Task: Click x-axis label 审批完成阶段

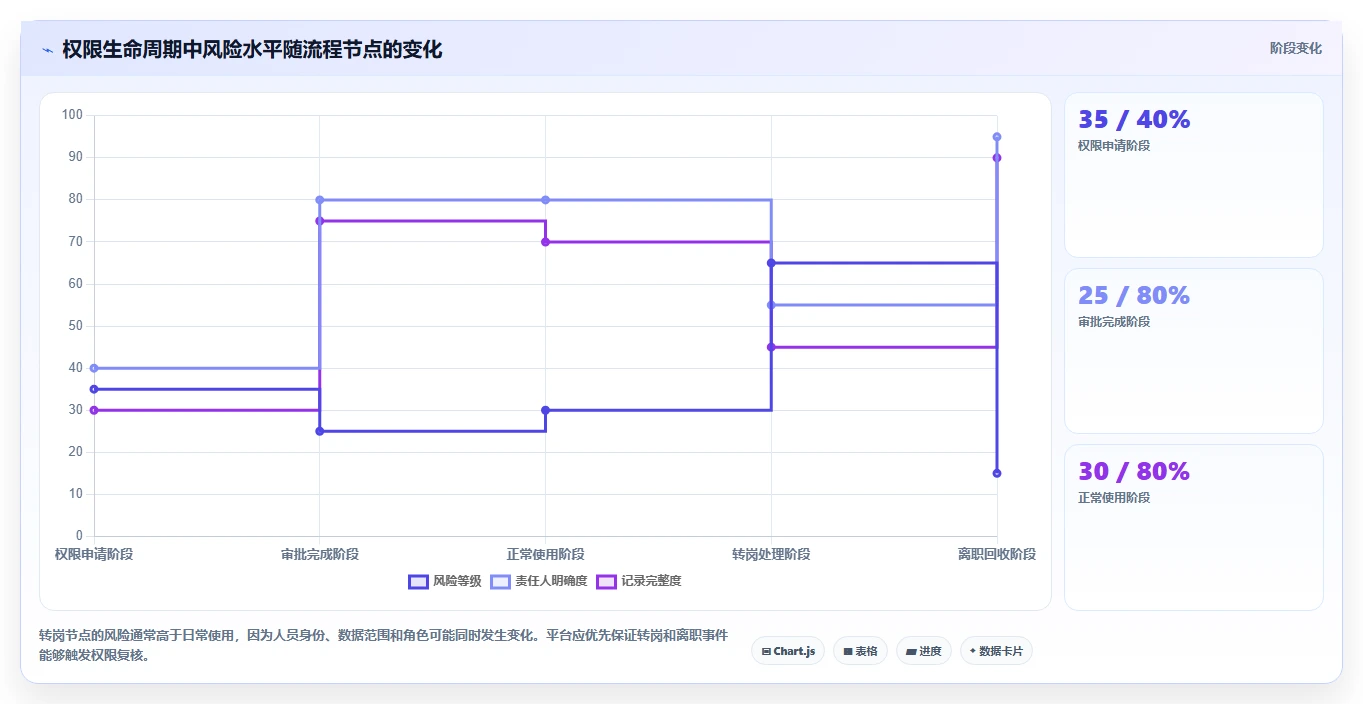Action: [x=320, y=554]
